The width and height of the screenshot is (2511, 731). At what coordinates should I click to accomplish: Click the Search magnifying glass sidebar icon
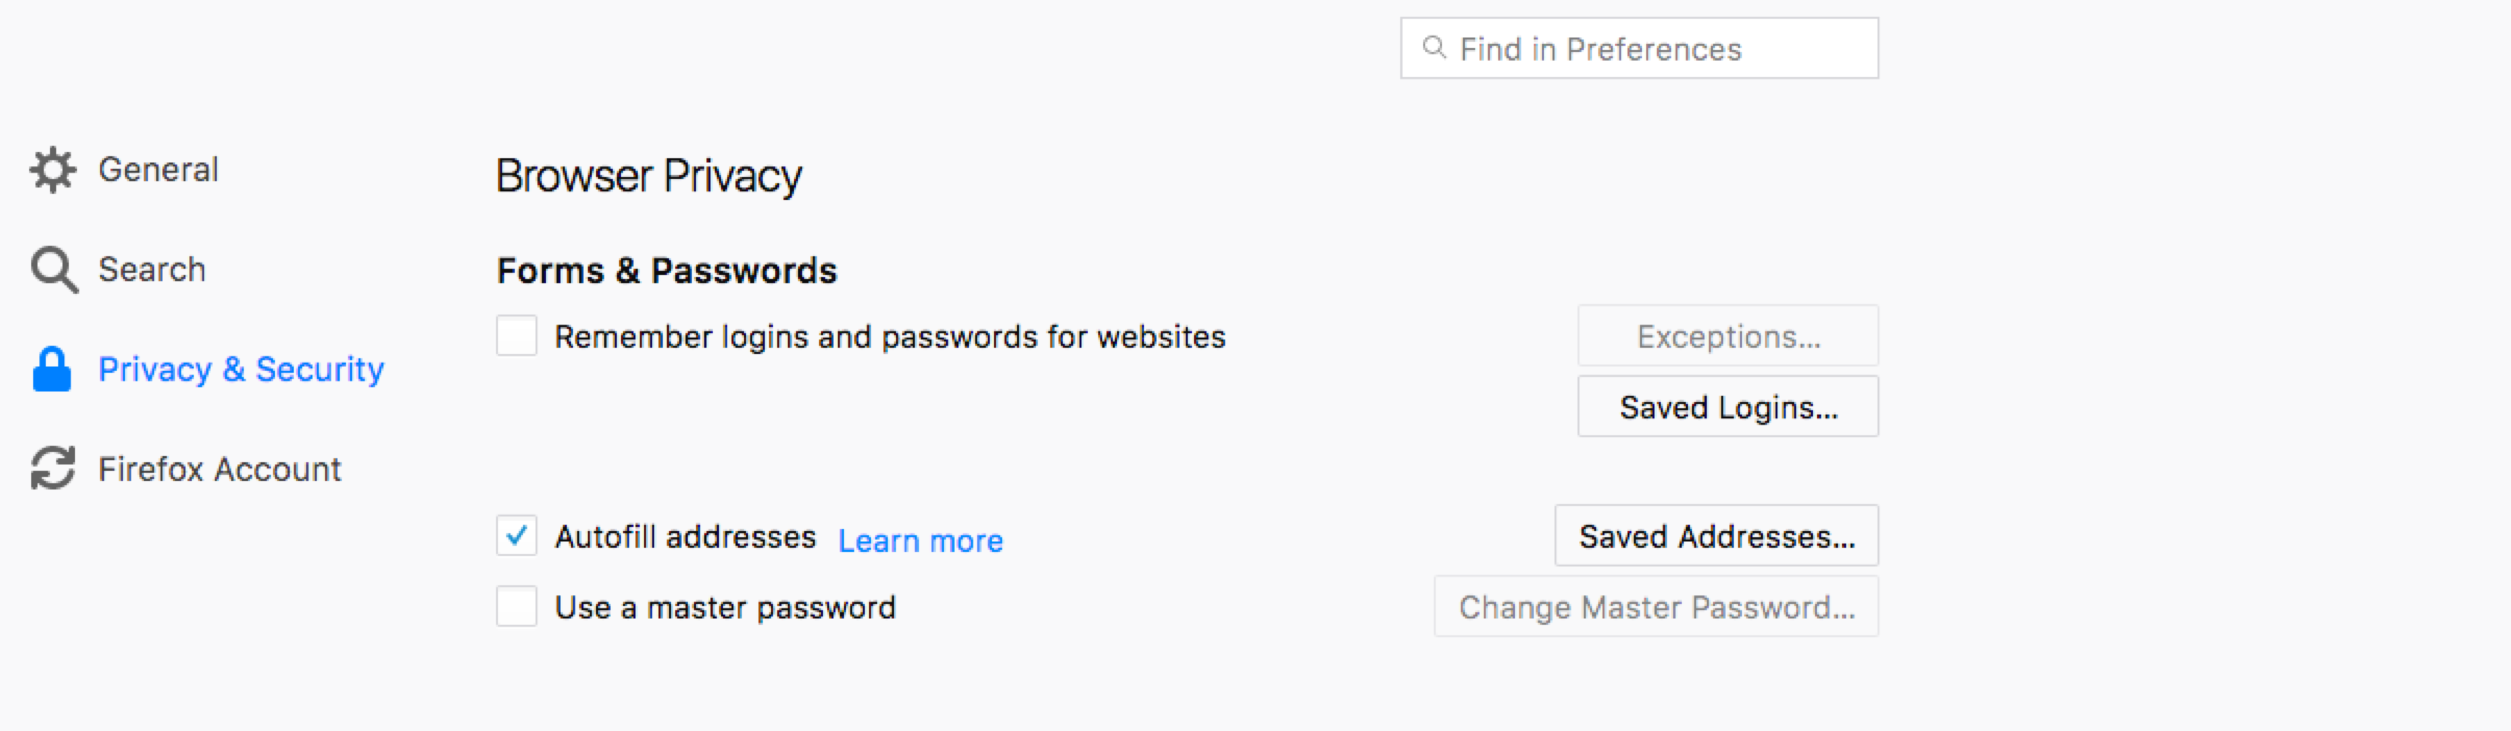pyautogui.click(x=53, y=270)
